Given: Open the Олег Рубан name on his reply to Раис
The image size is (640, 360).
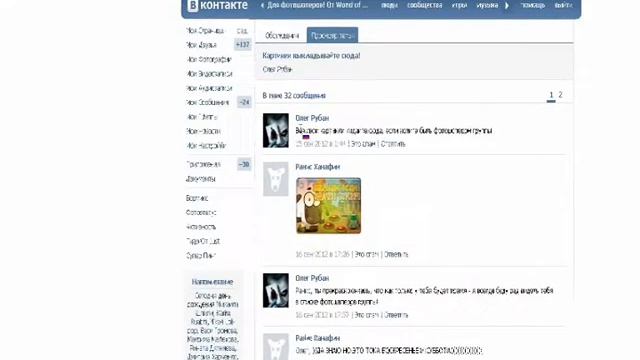Looking at the screenshot, I should 312,278.
